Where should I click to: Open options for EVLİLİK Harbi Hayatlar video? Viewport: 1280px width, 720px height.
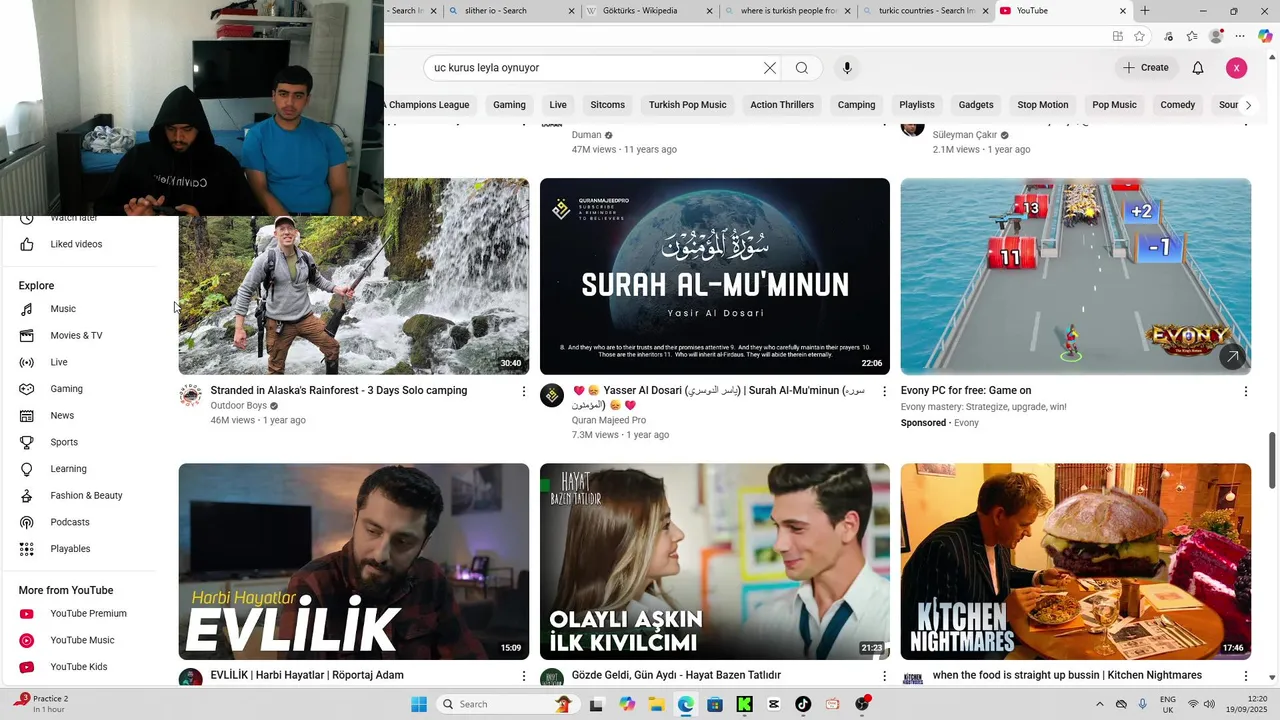click(523, 677)
